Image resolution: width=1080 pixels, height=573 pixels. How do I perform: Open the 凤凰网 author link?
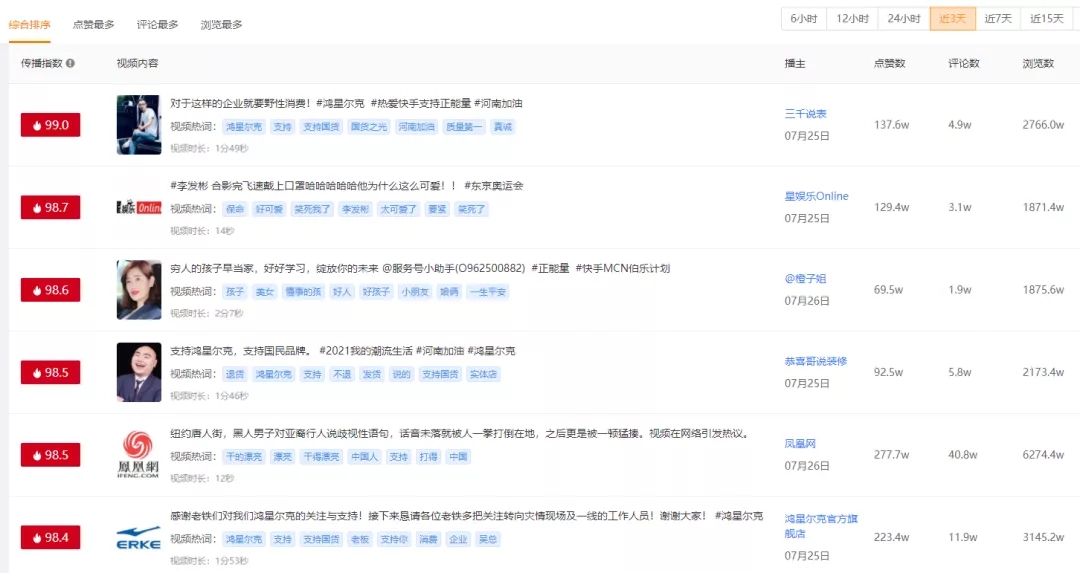800,444
